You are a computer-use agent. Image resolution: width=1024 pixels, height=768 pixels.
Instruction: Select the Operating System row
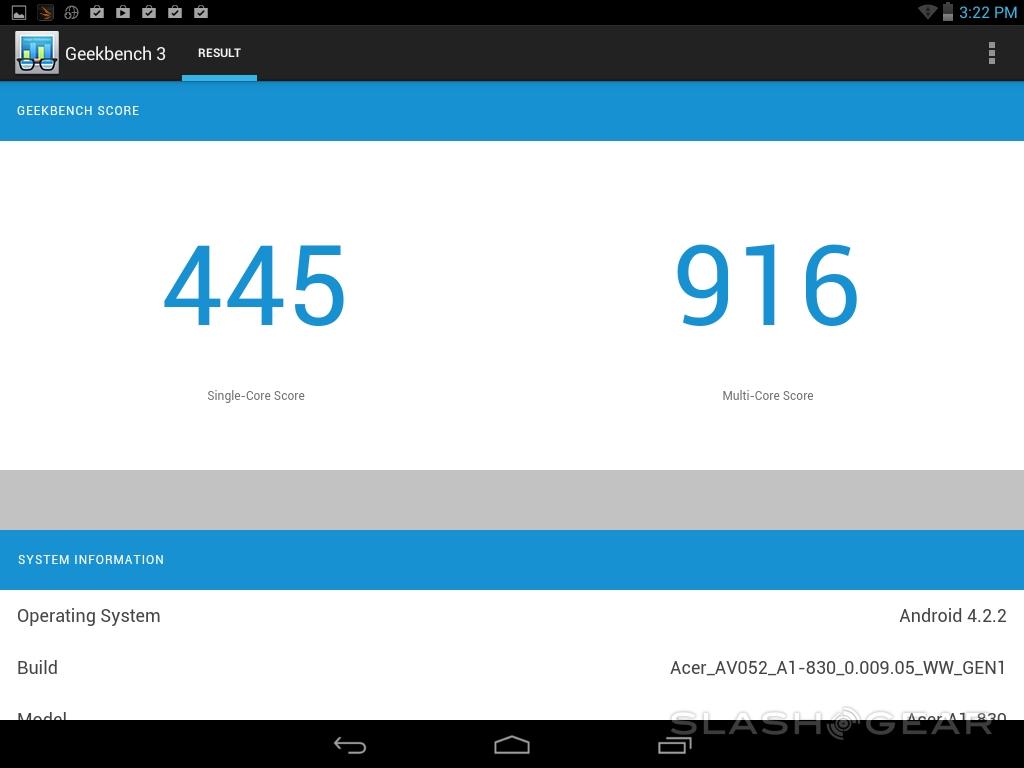[x=512, y=616]
